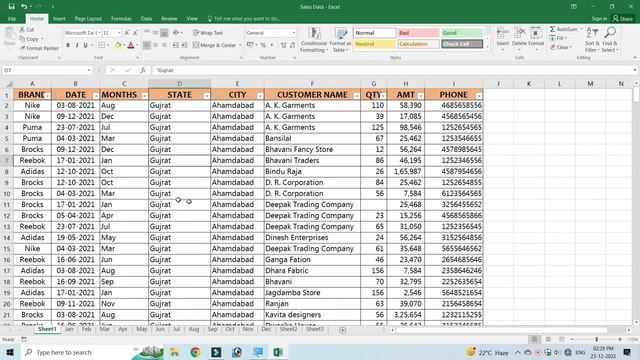Undo the last action
The height and width of the screenshot is (360, 640).
click(x=24, y=7)
